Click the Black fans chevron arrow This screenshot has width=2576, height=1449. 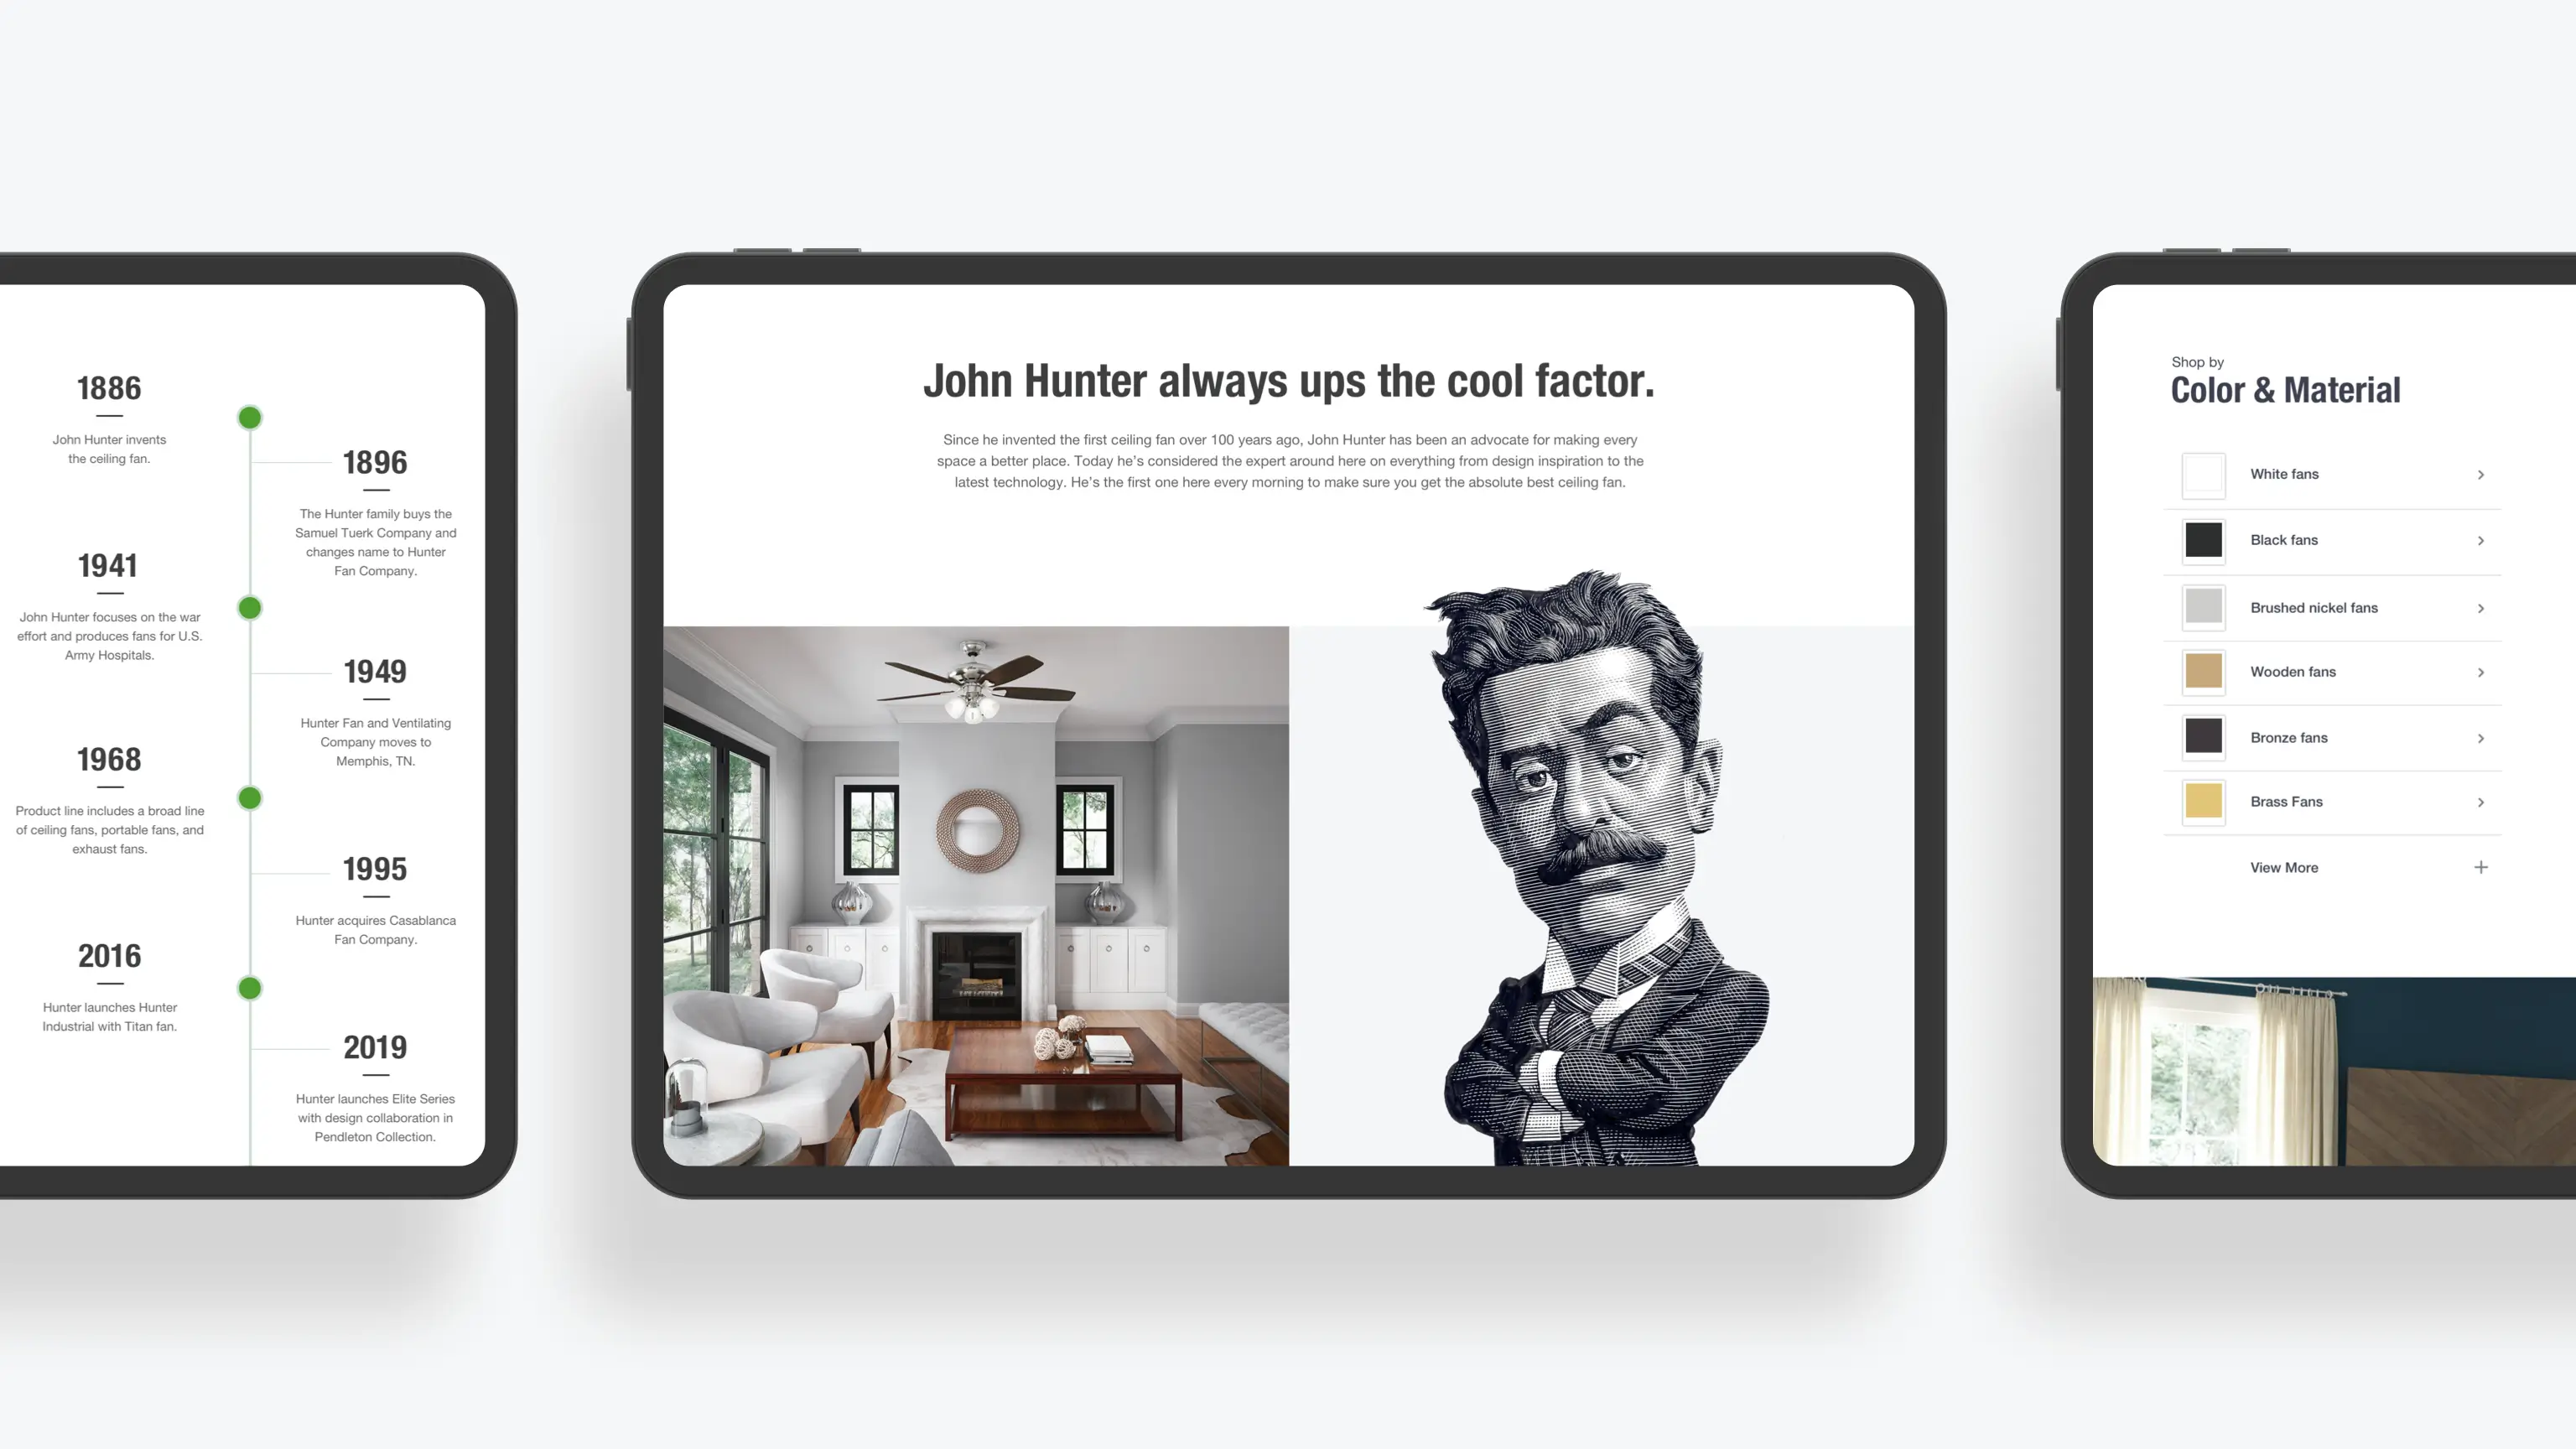tap(2480, 540)
